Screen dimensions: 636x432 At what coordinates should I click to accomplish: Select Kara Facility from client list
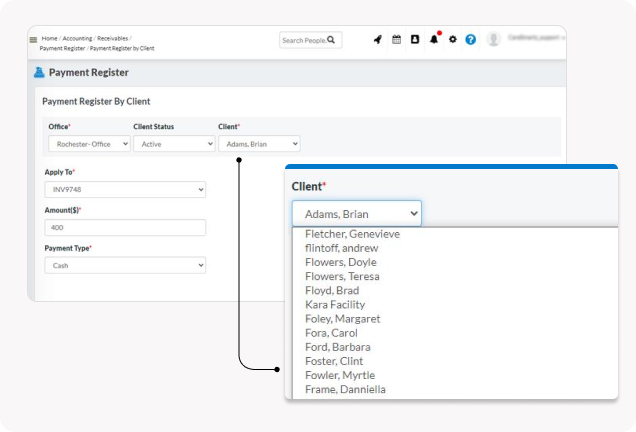pyautogui.click(x=335, y=304)
